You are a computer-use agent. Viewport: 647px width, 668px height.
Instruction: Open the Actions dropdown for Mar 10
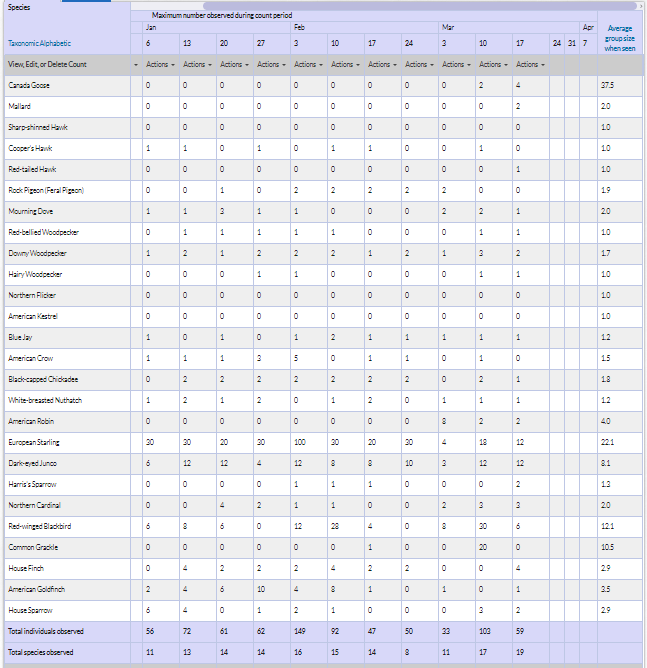[493, 64]
